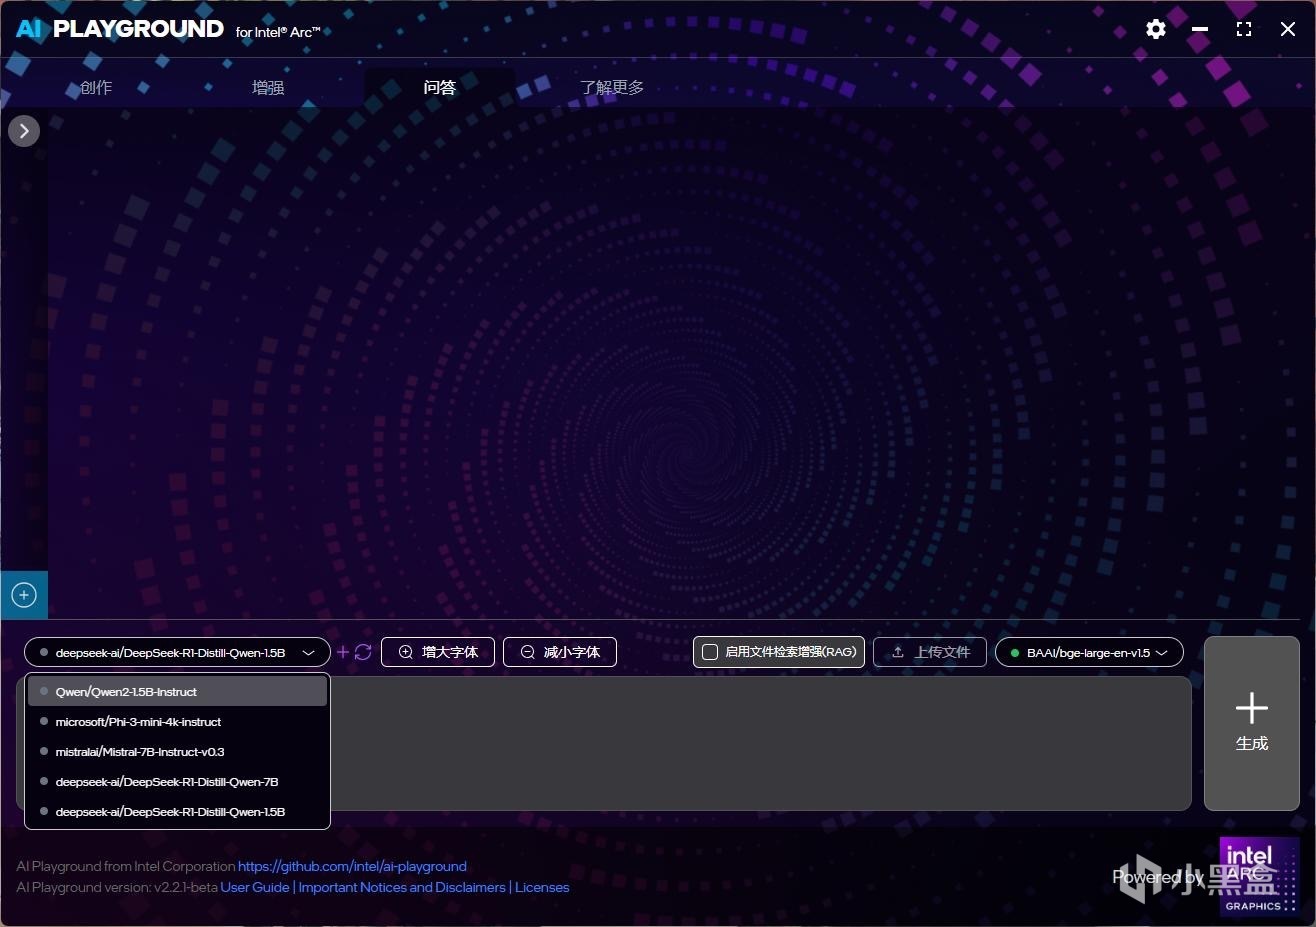Image resolution: width=1316 pixels, height=927 pixels.
Task: Open the DeepSeek-R1-Distill-Qwen-1.5B model dropdown
Action: coord(177,652)
